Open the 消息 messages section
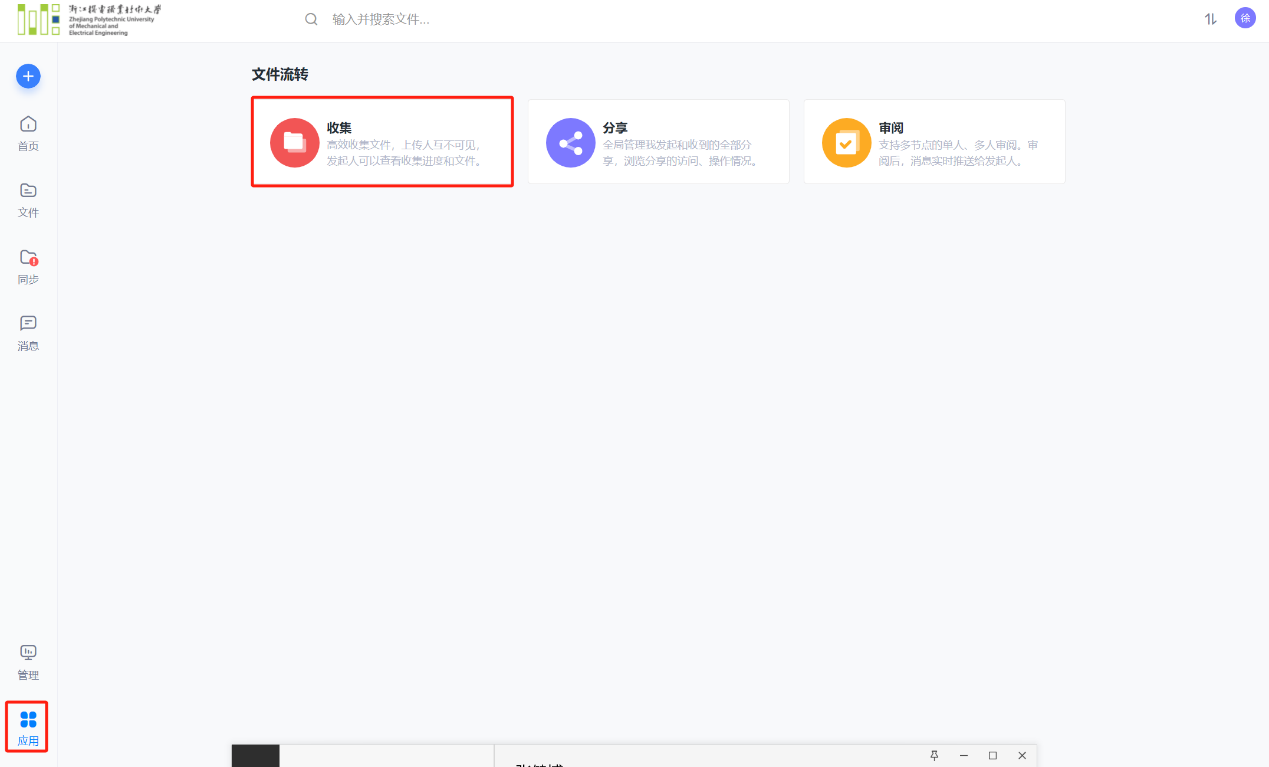Image resolution: width=1269 pixels, height=767 pixels. click(28, 332)
